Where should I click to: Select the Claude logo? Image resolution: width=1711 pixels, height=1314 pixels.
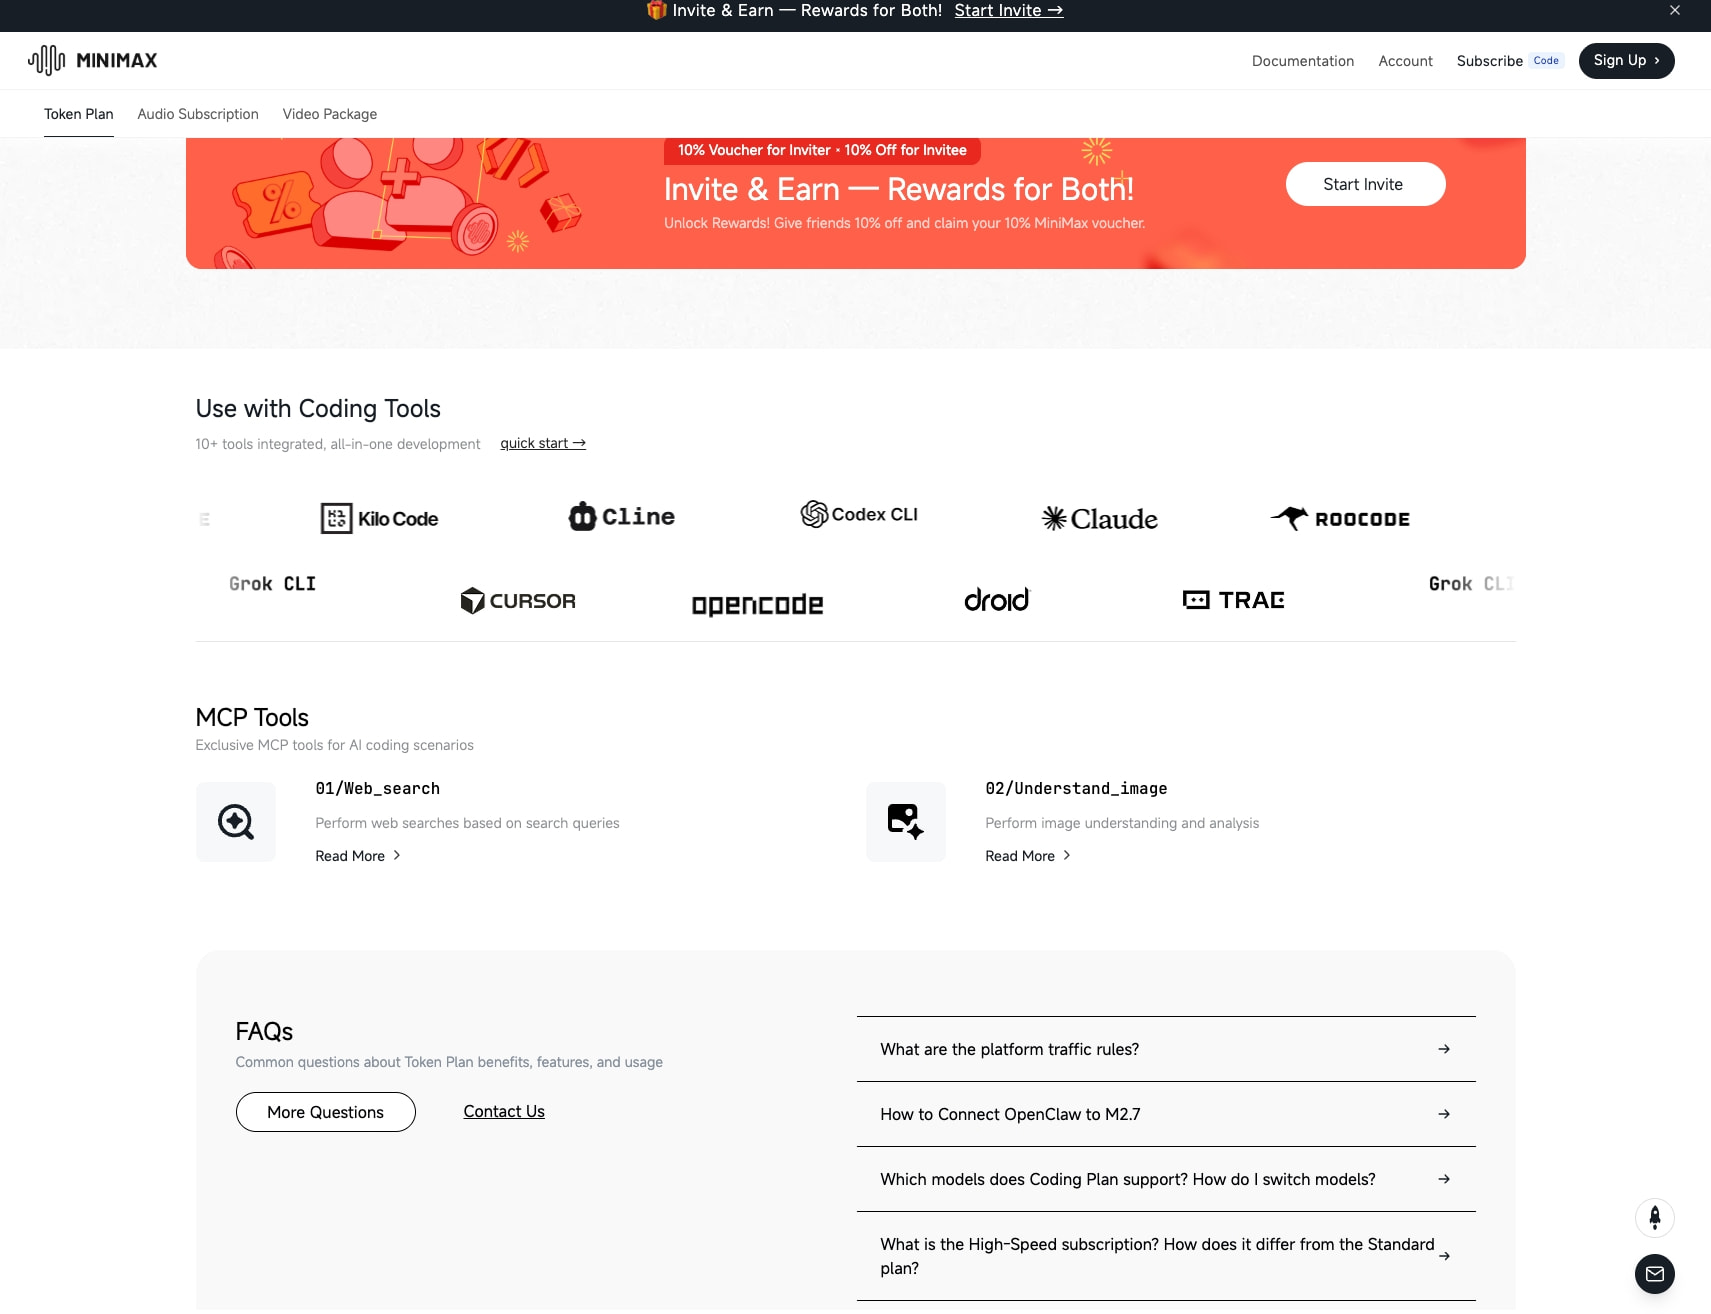click(x=1099, y=518)
